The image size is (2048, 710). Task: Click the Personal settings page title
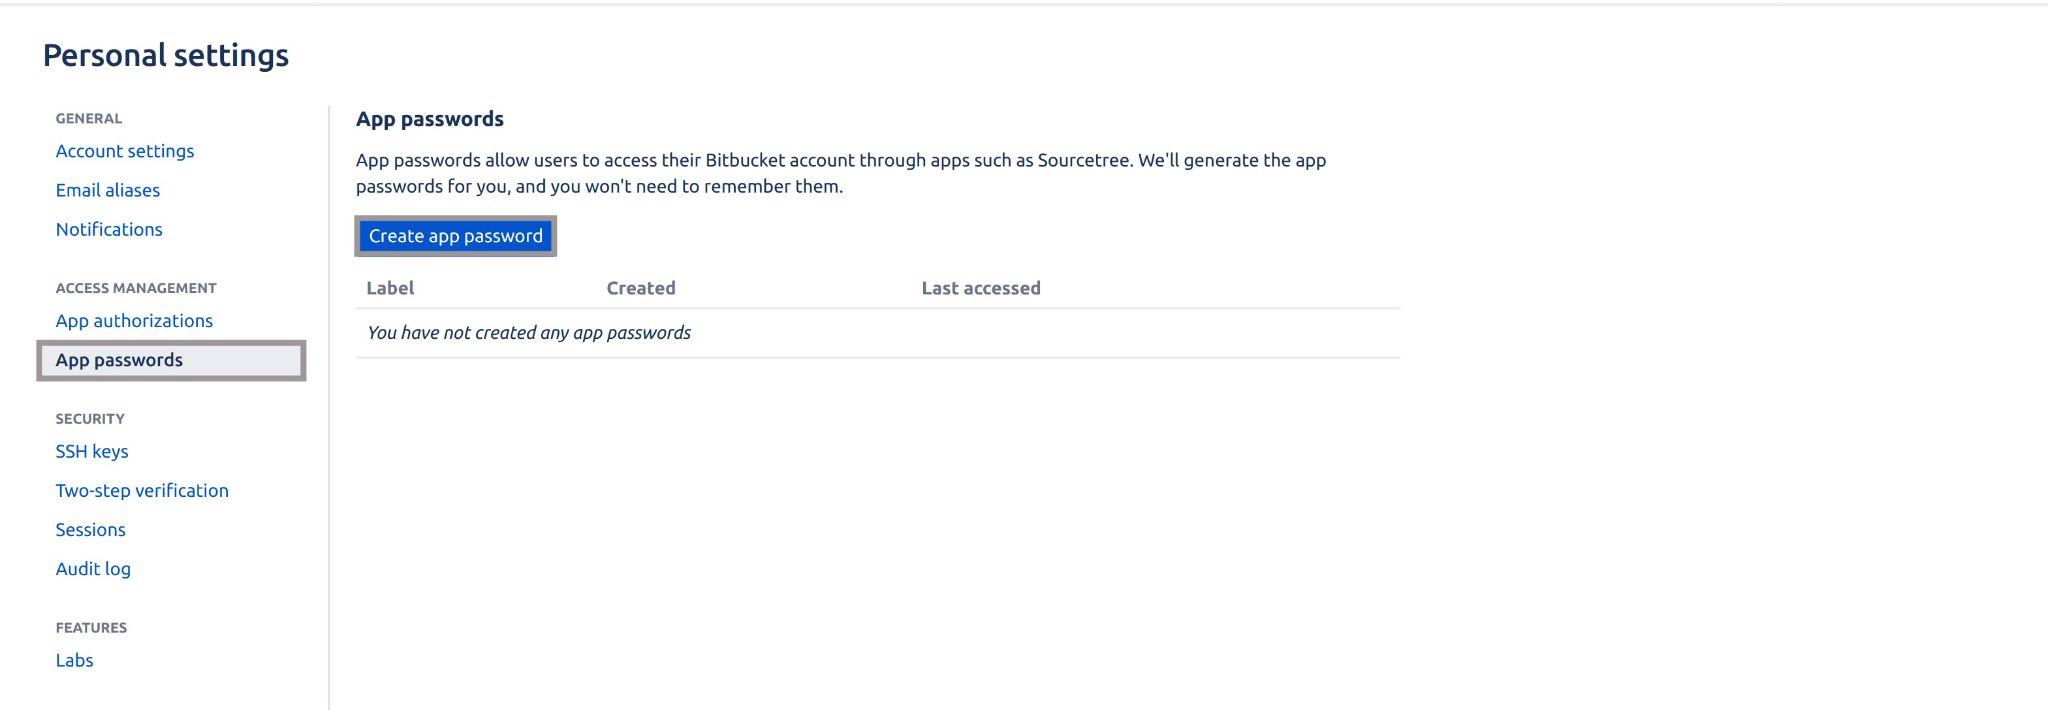coord(165,55)
